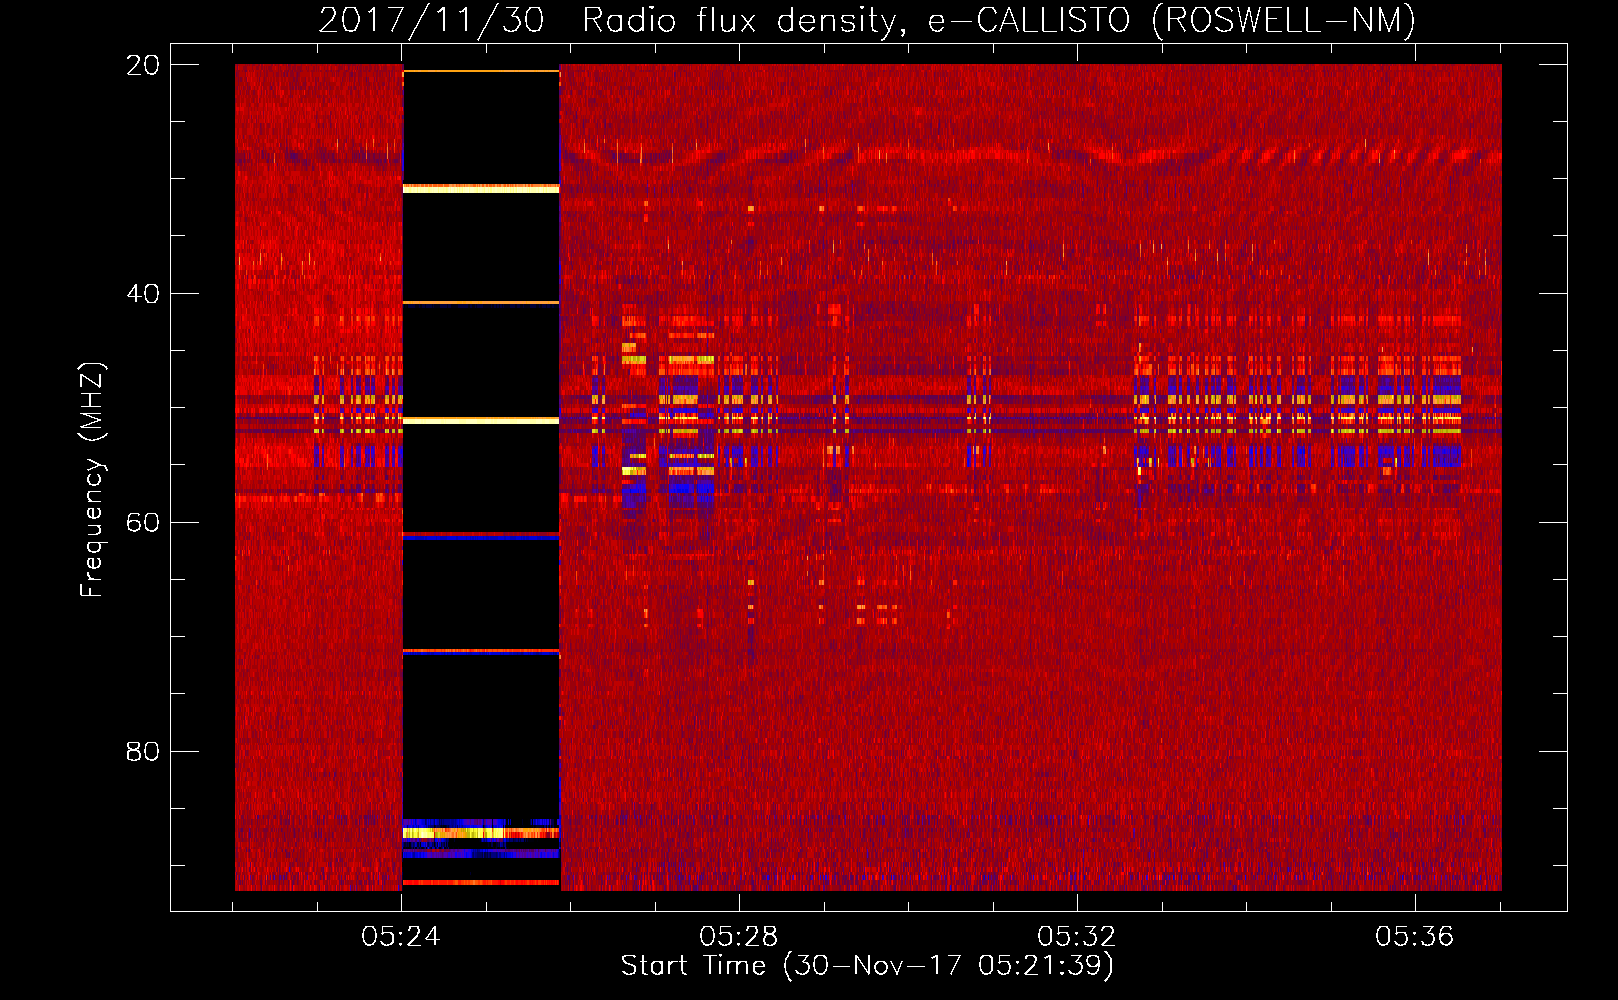Viewport: 1618px width, 1000px height.
Task: Click the 60 frequency tick label
Action: [x=143, y=523]
